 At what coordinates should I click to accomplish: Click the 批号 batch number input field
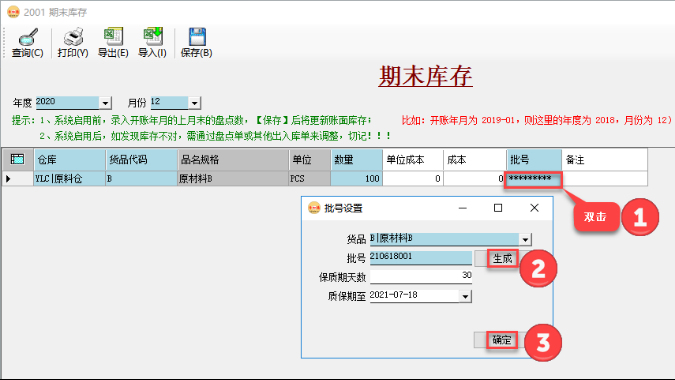[x=421, y=257]
